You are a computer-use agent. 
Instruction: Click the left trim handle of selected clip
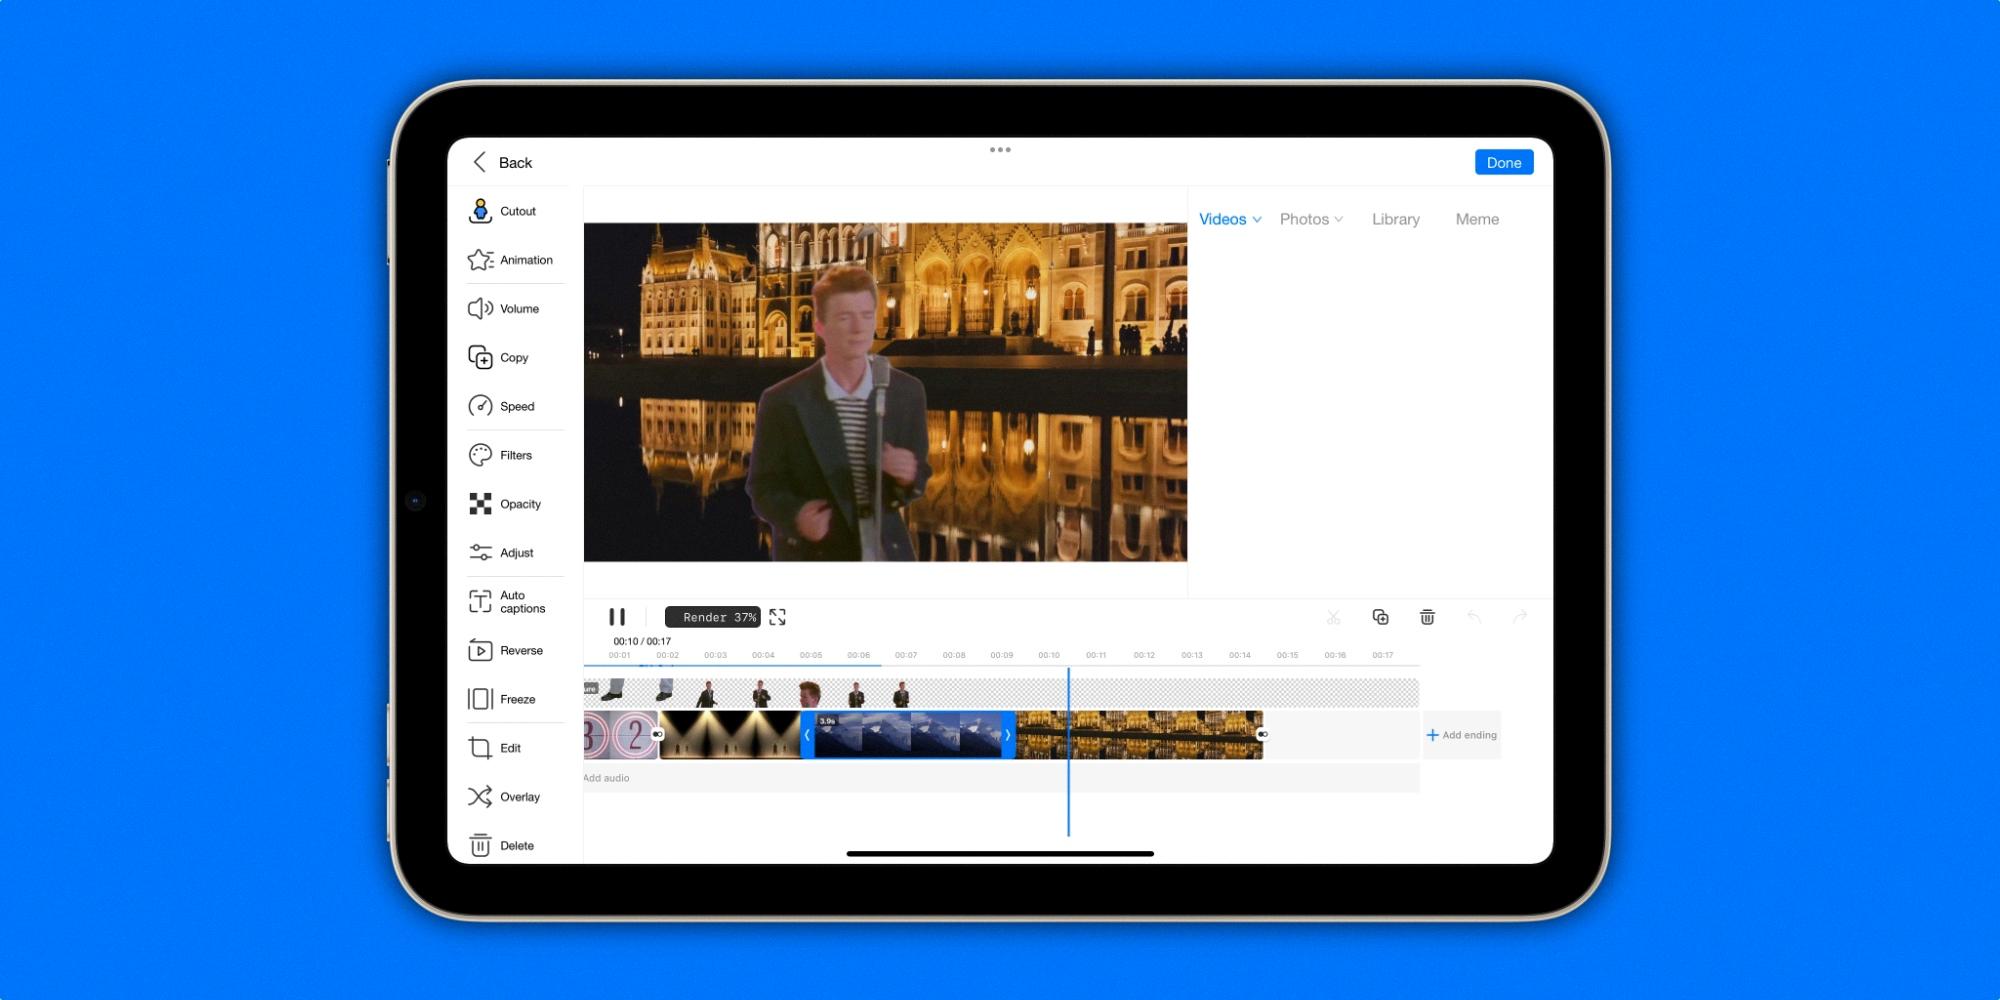(808, 735)
